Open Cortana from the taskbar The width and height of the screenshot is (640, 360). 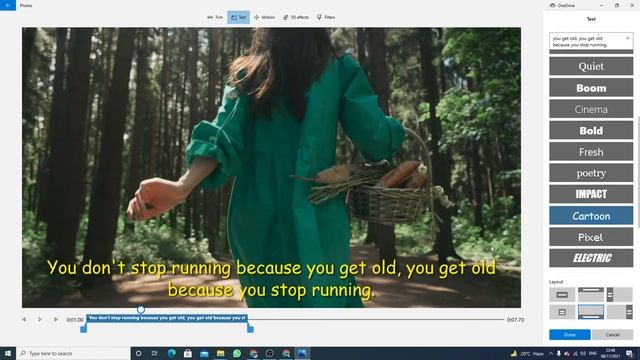pos(138,353)
